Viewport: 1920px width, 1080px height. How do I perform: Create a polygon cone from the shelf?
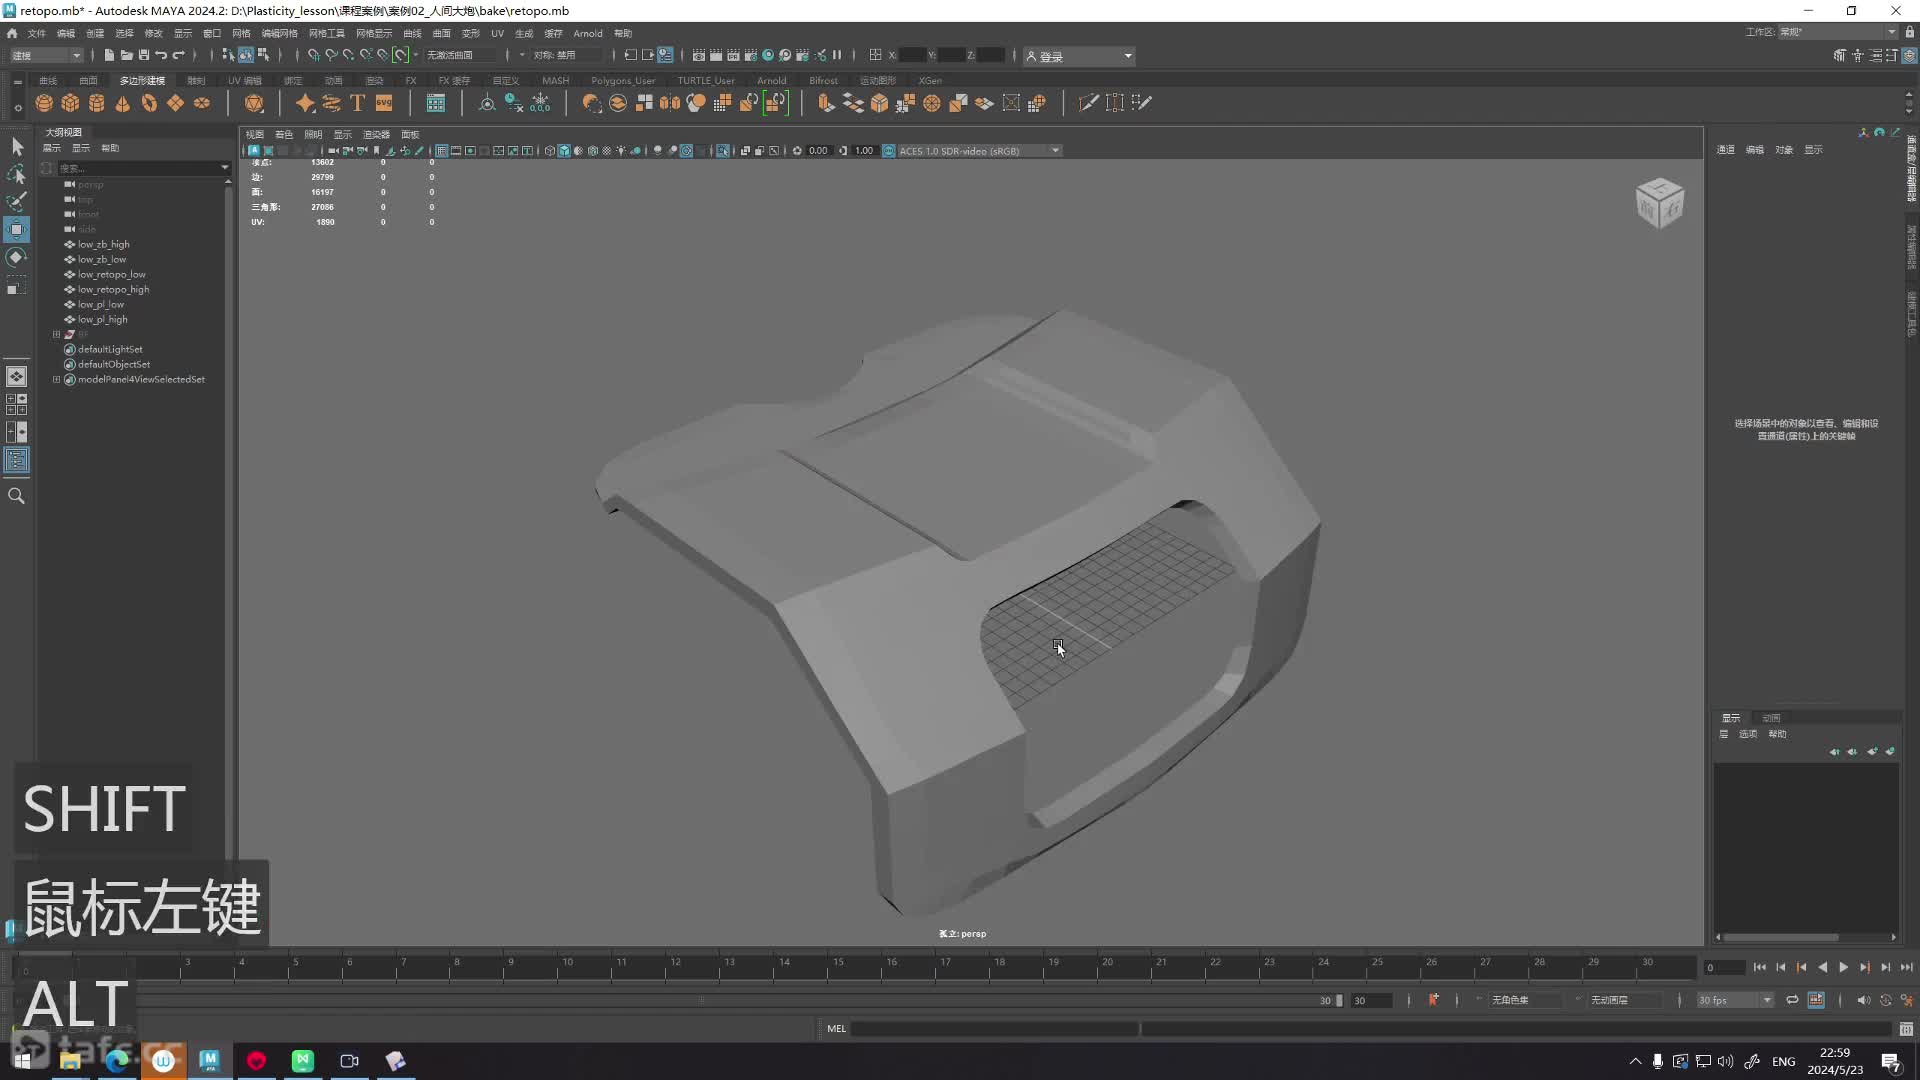pyautogui.click(x=122, y=103)
